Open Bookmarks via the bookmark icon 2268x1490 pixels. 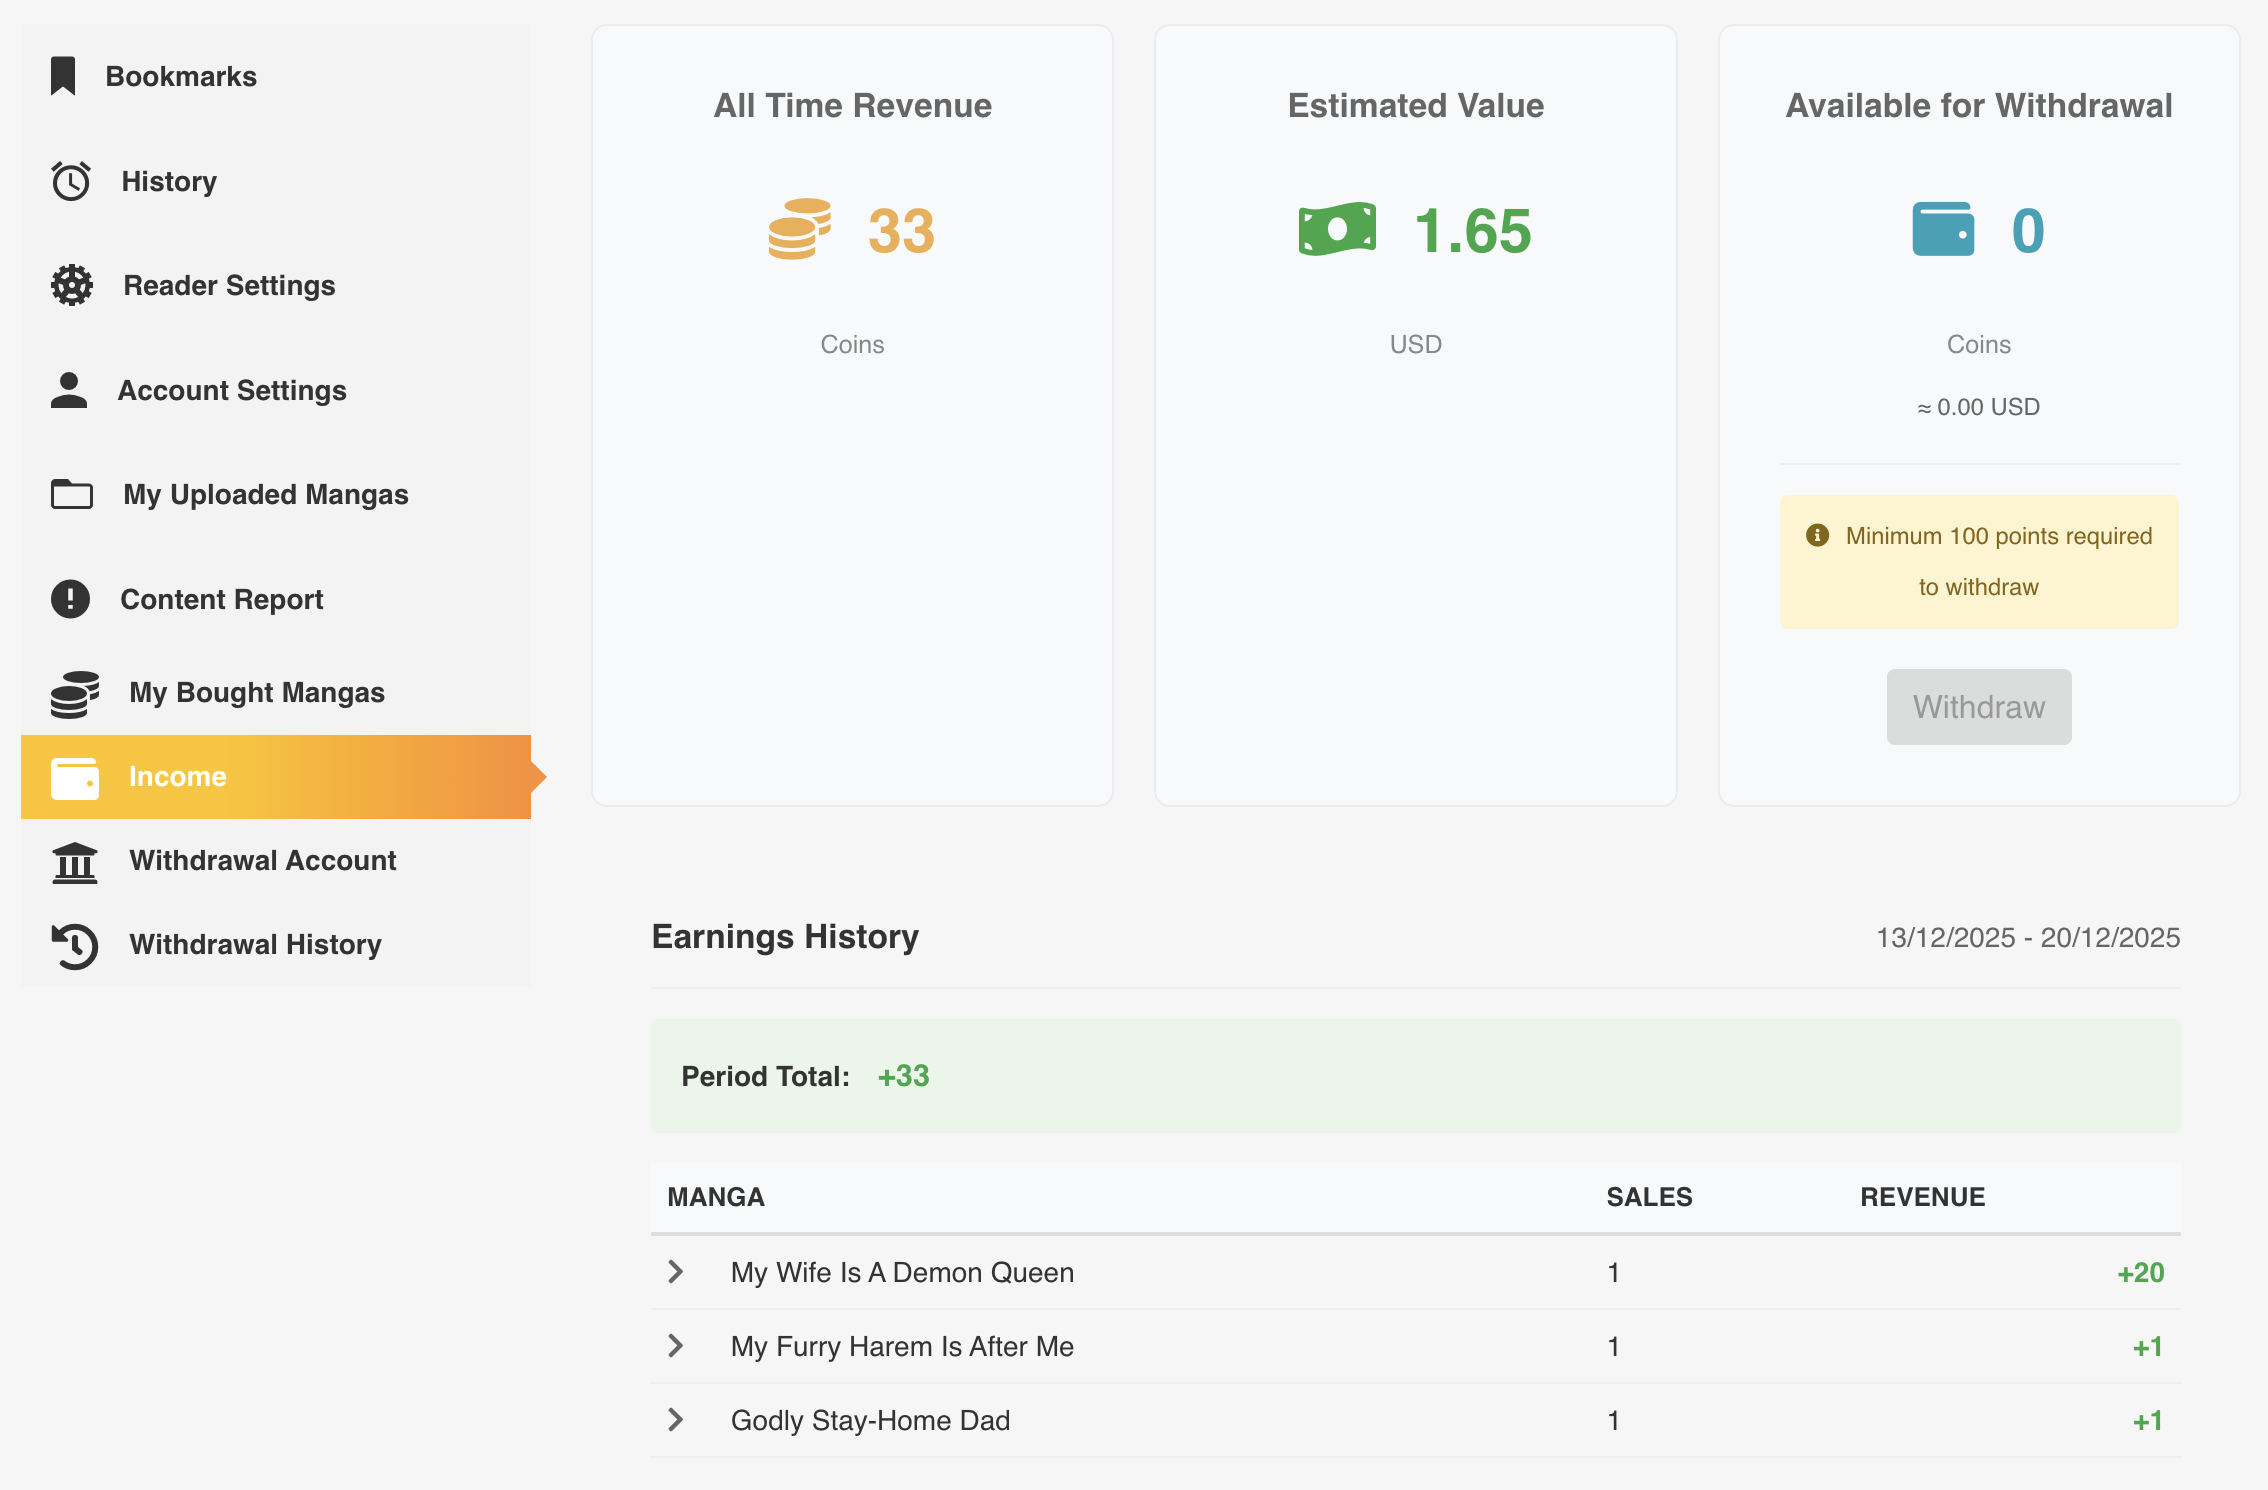[64, 75]
